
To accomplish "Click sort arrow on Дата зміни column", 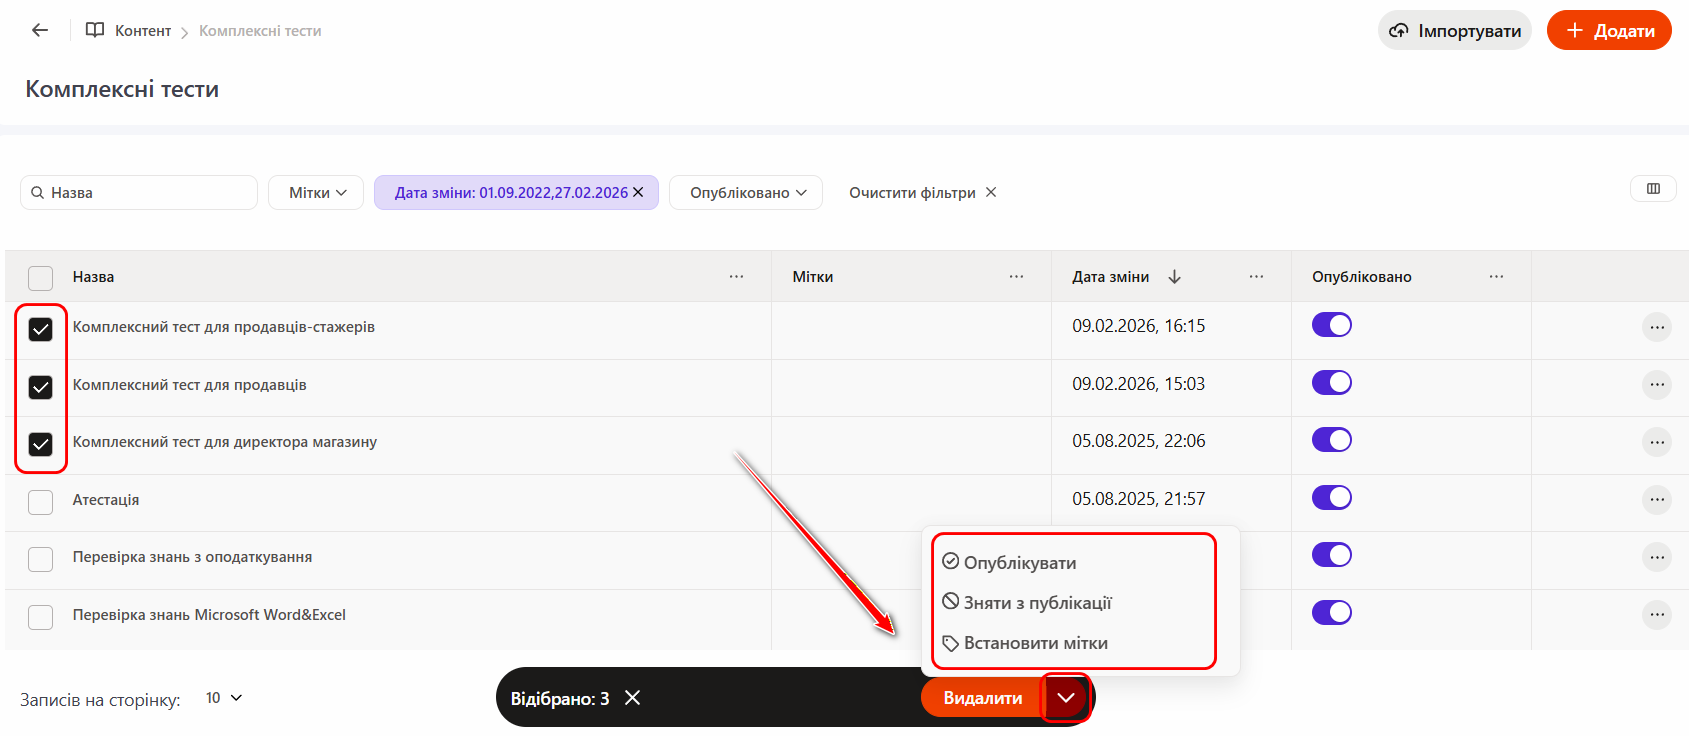I will tap(1175, 277).
